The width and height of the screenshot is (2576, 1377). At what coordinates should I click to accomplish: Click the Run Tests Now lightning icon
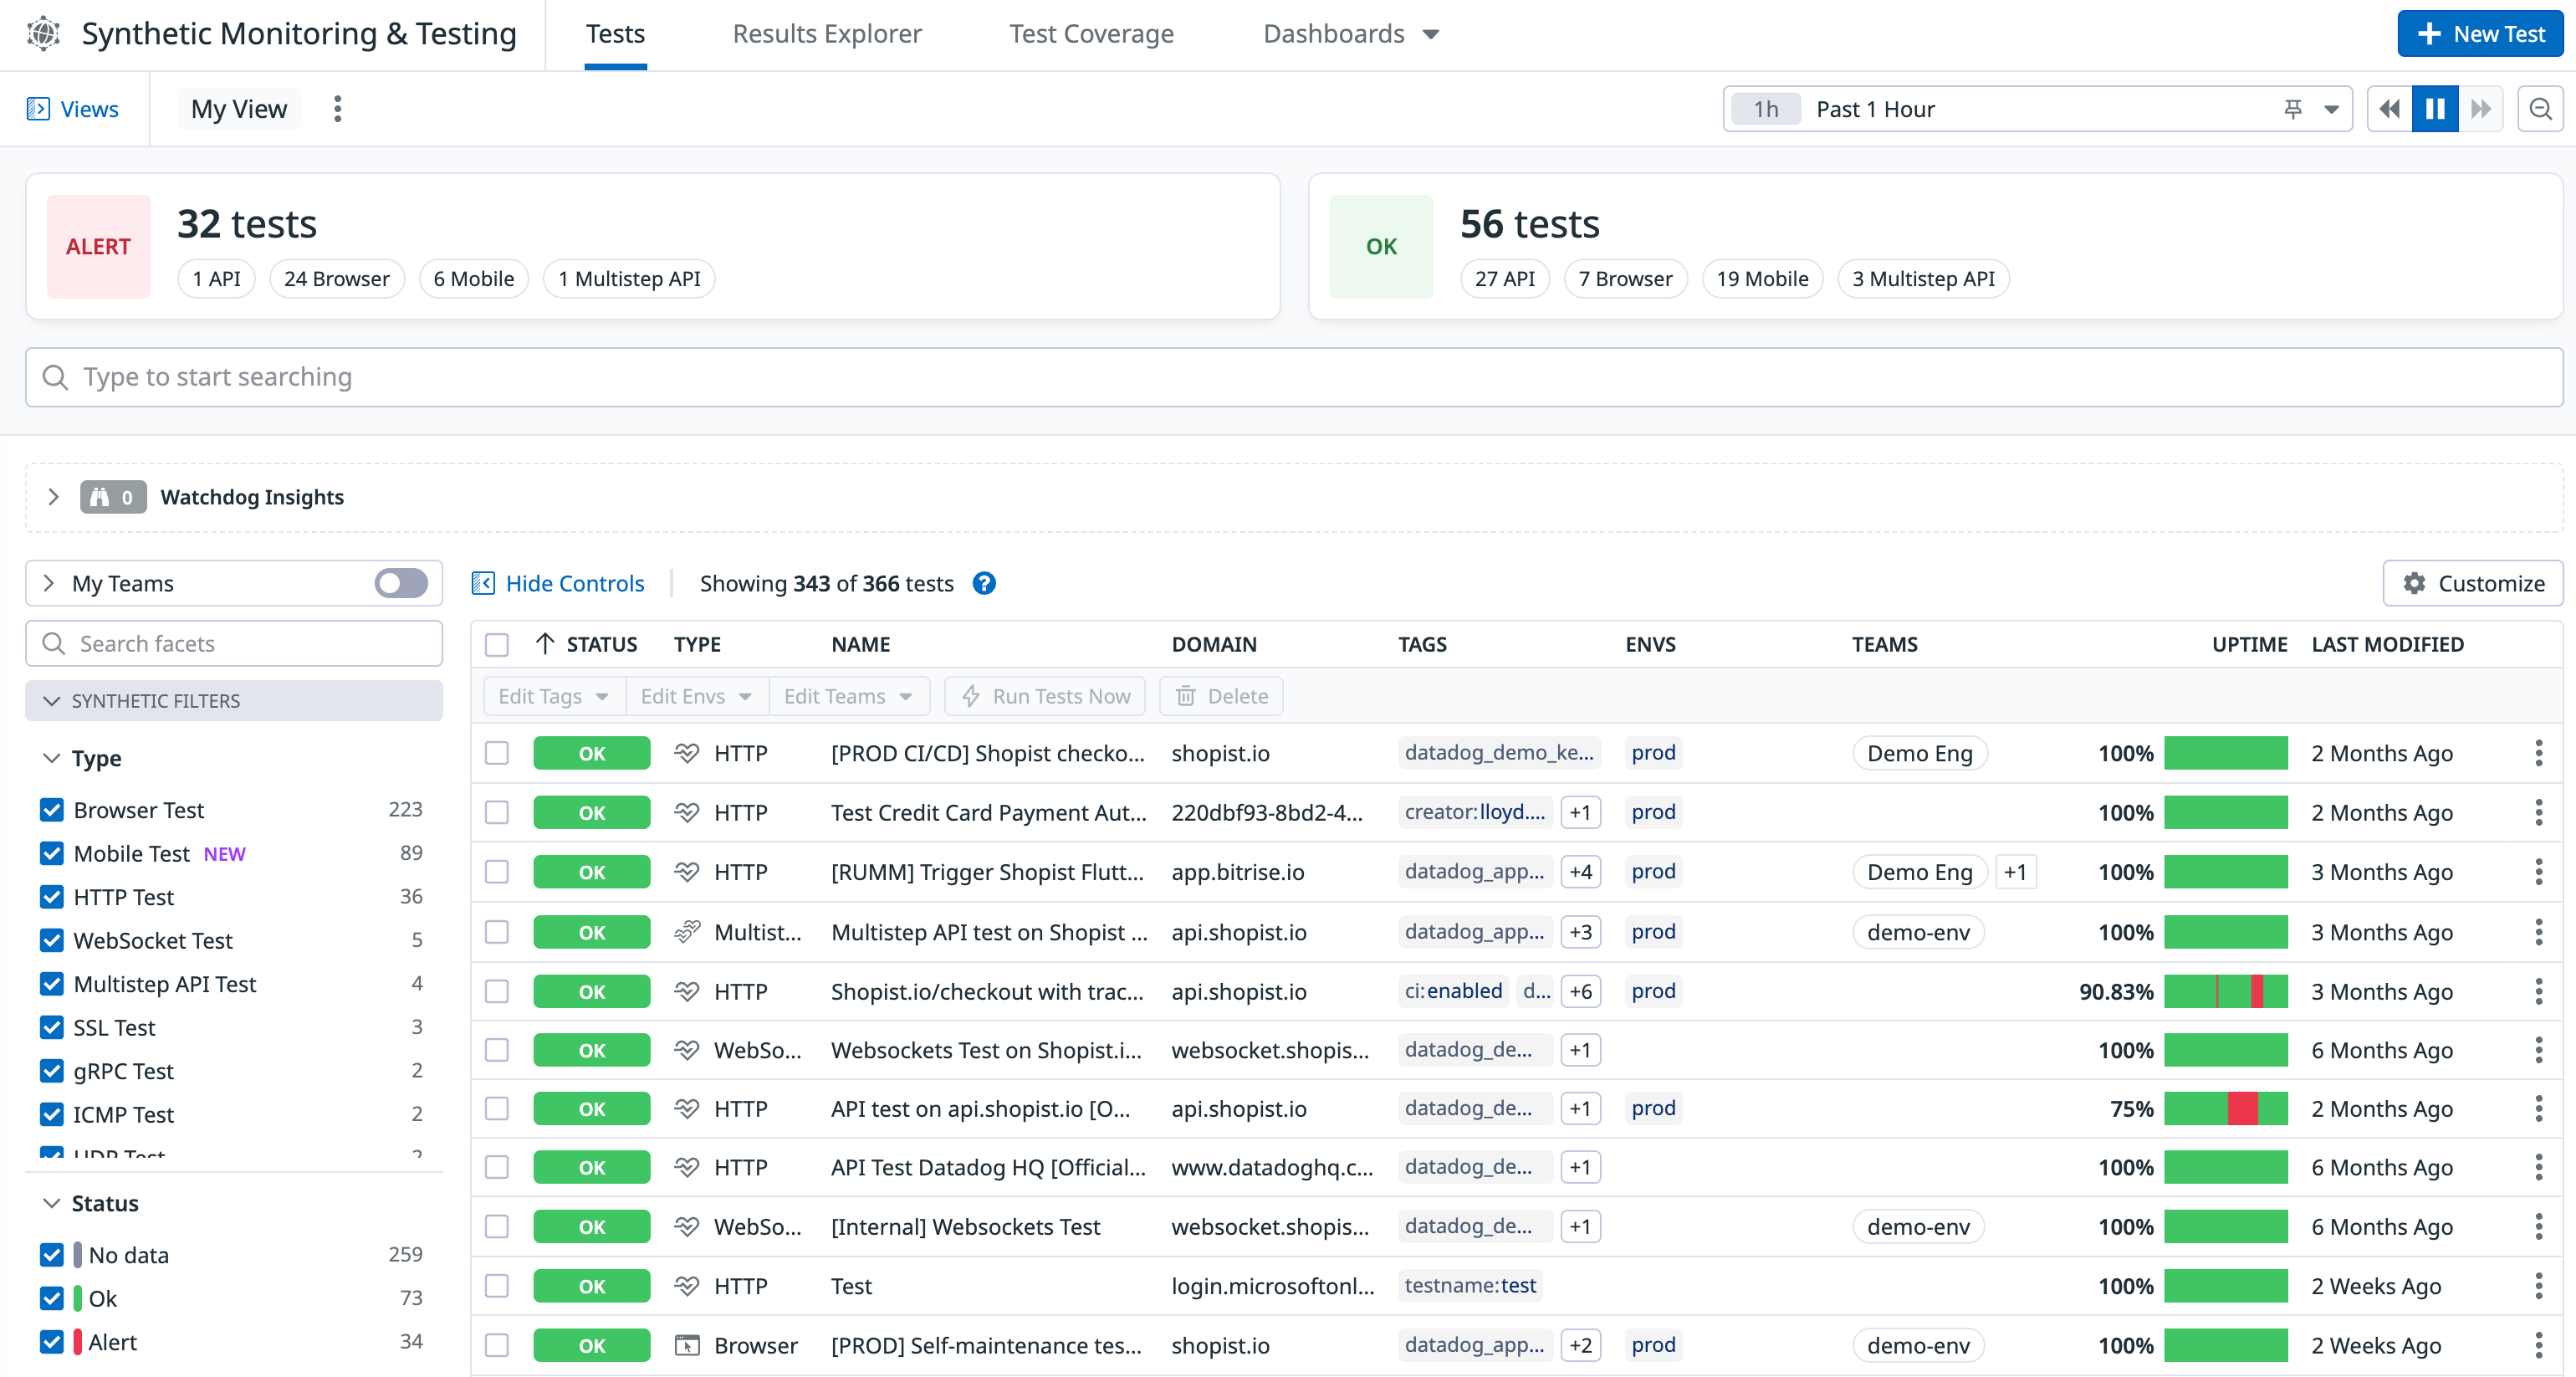(x=970, y=696)
